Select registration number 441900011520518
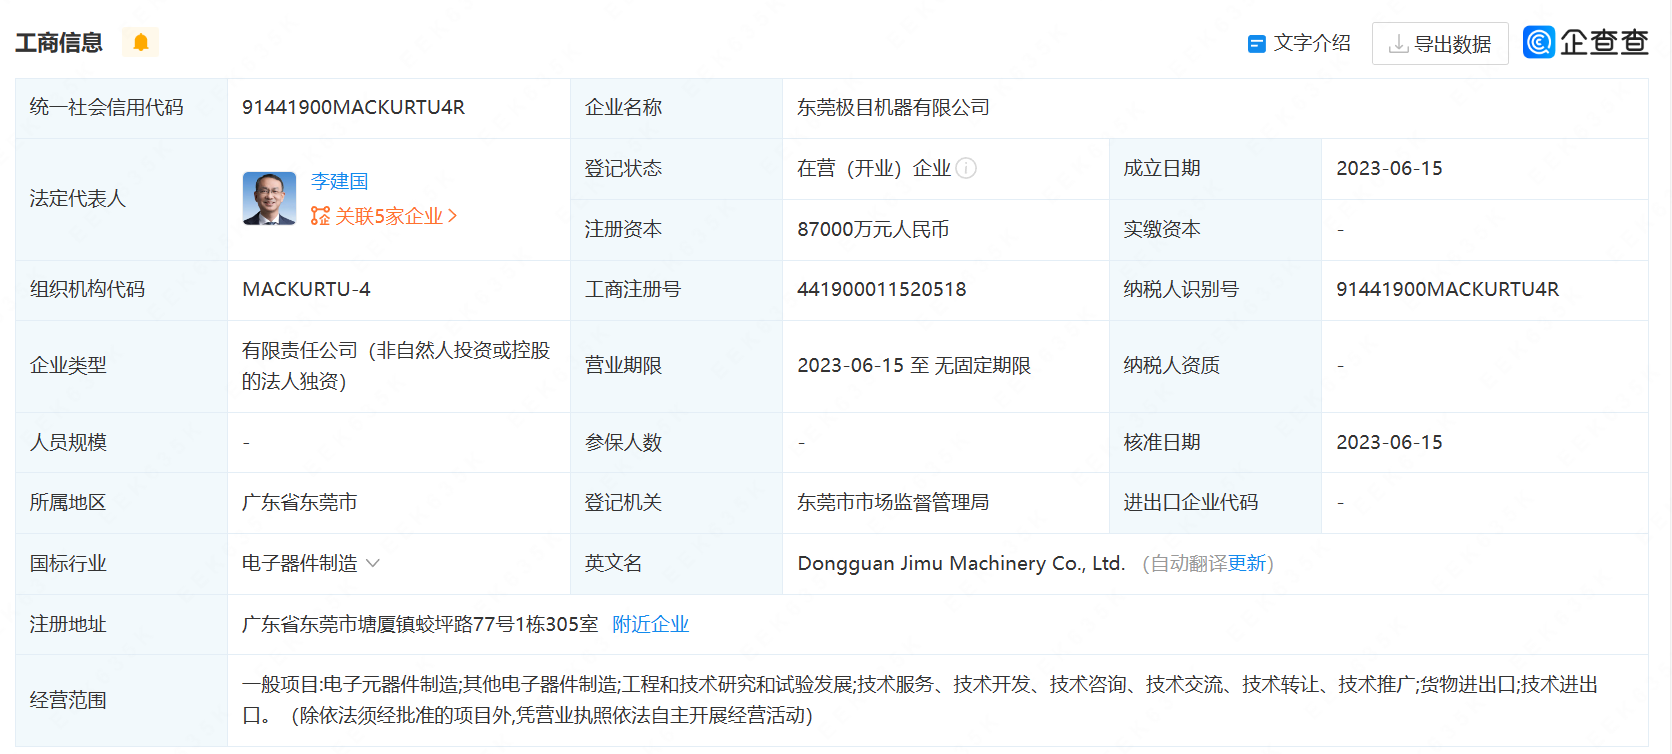1672x754 pixels. 881,289
